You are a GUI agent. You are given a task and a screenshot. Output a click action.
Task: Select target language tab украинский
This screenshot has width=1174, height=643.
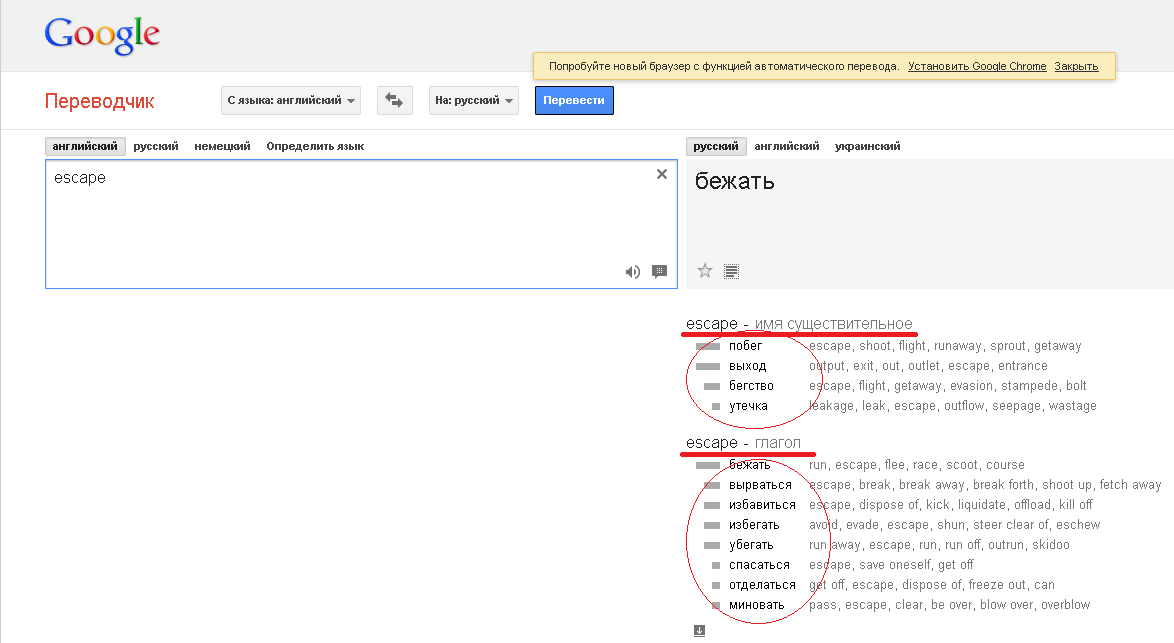point(868,146)
